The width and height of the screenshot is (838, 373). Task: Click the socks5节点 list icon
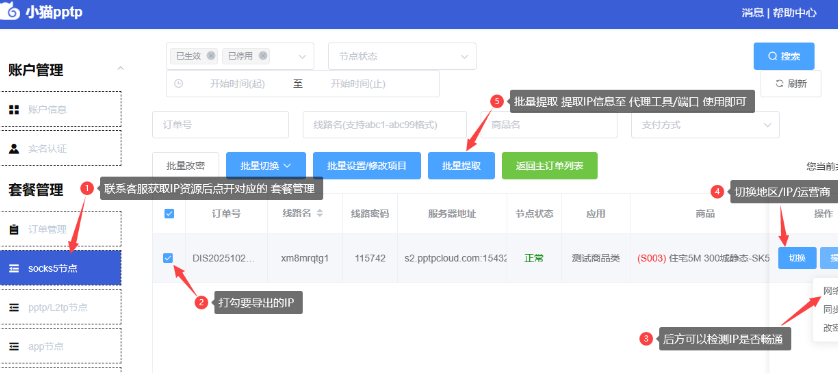[14, 268]
